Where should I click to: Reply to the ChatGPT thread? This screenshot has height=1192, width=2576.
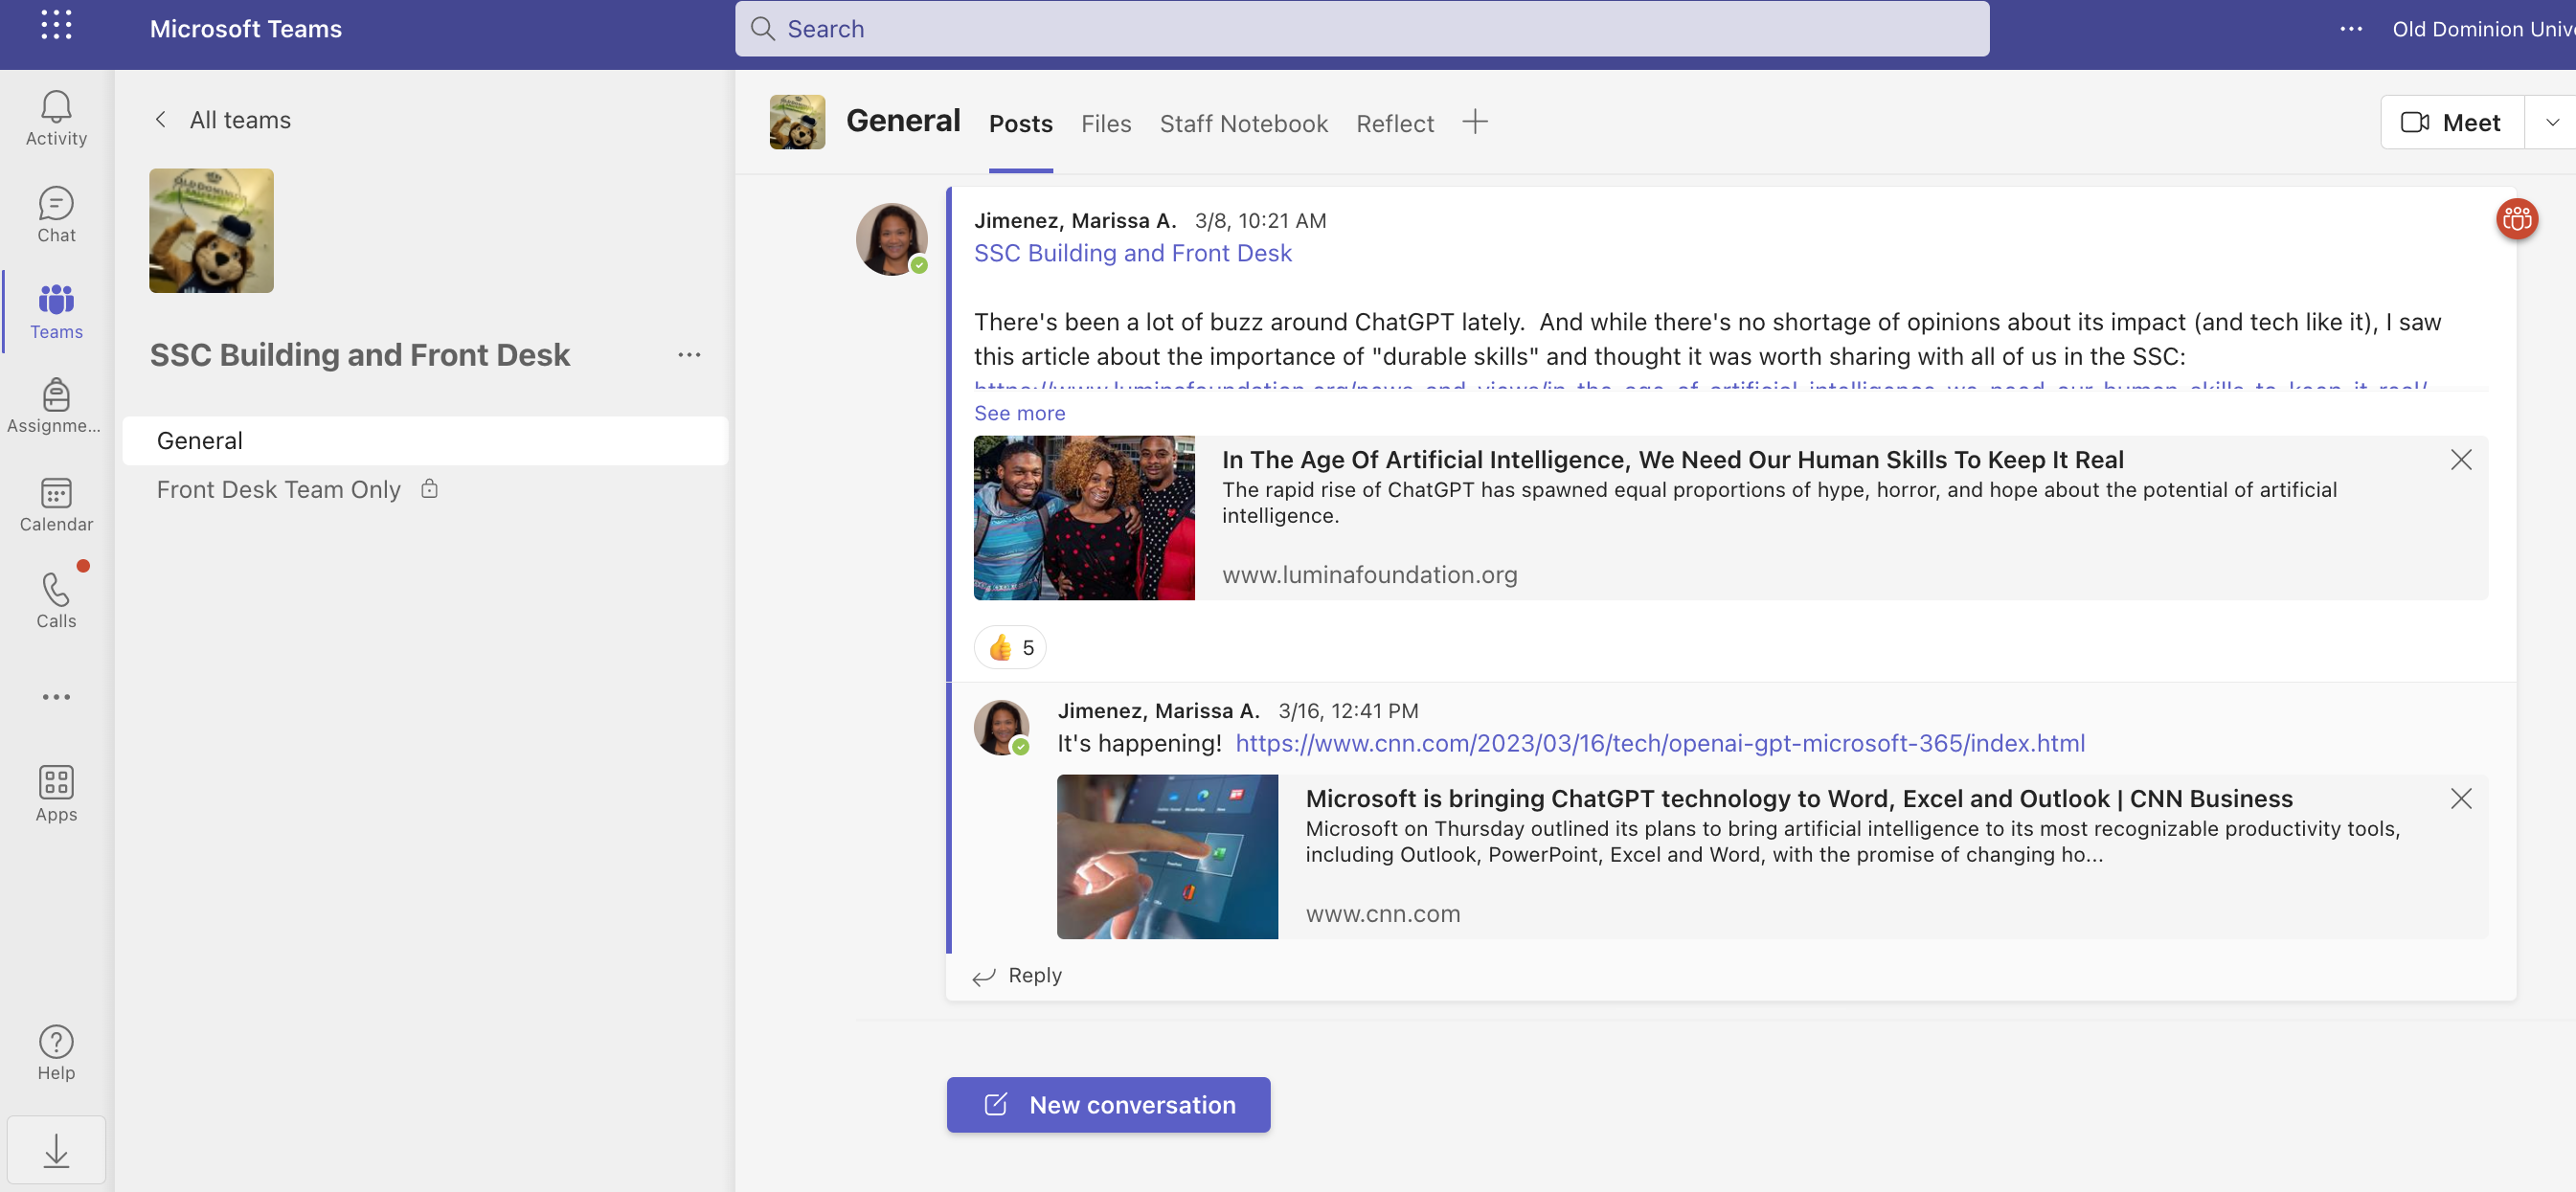coord(1017,976)
